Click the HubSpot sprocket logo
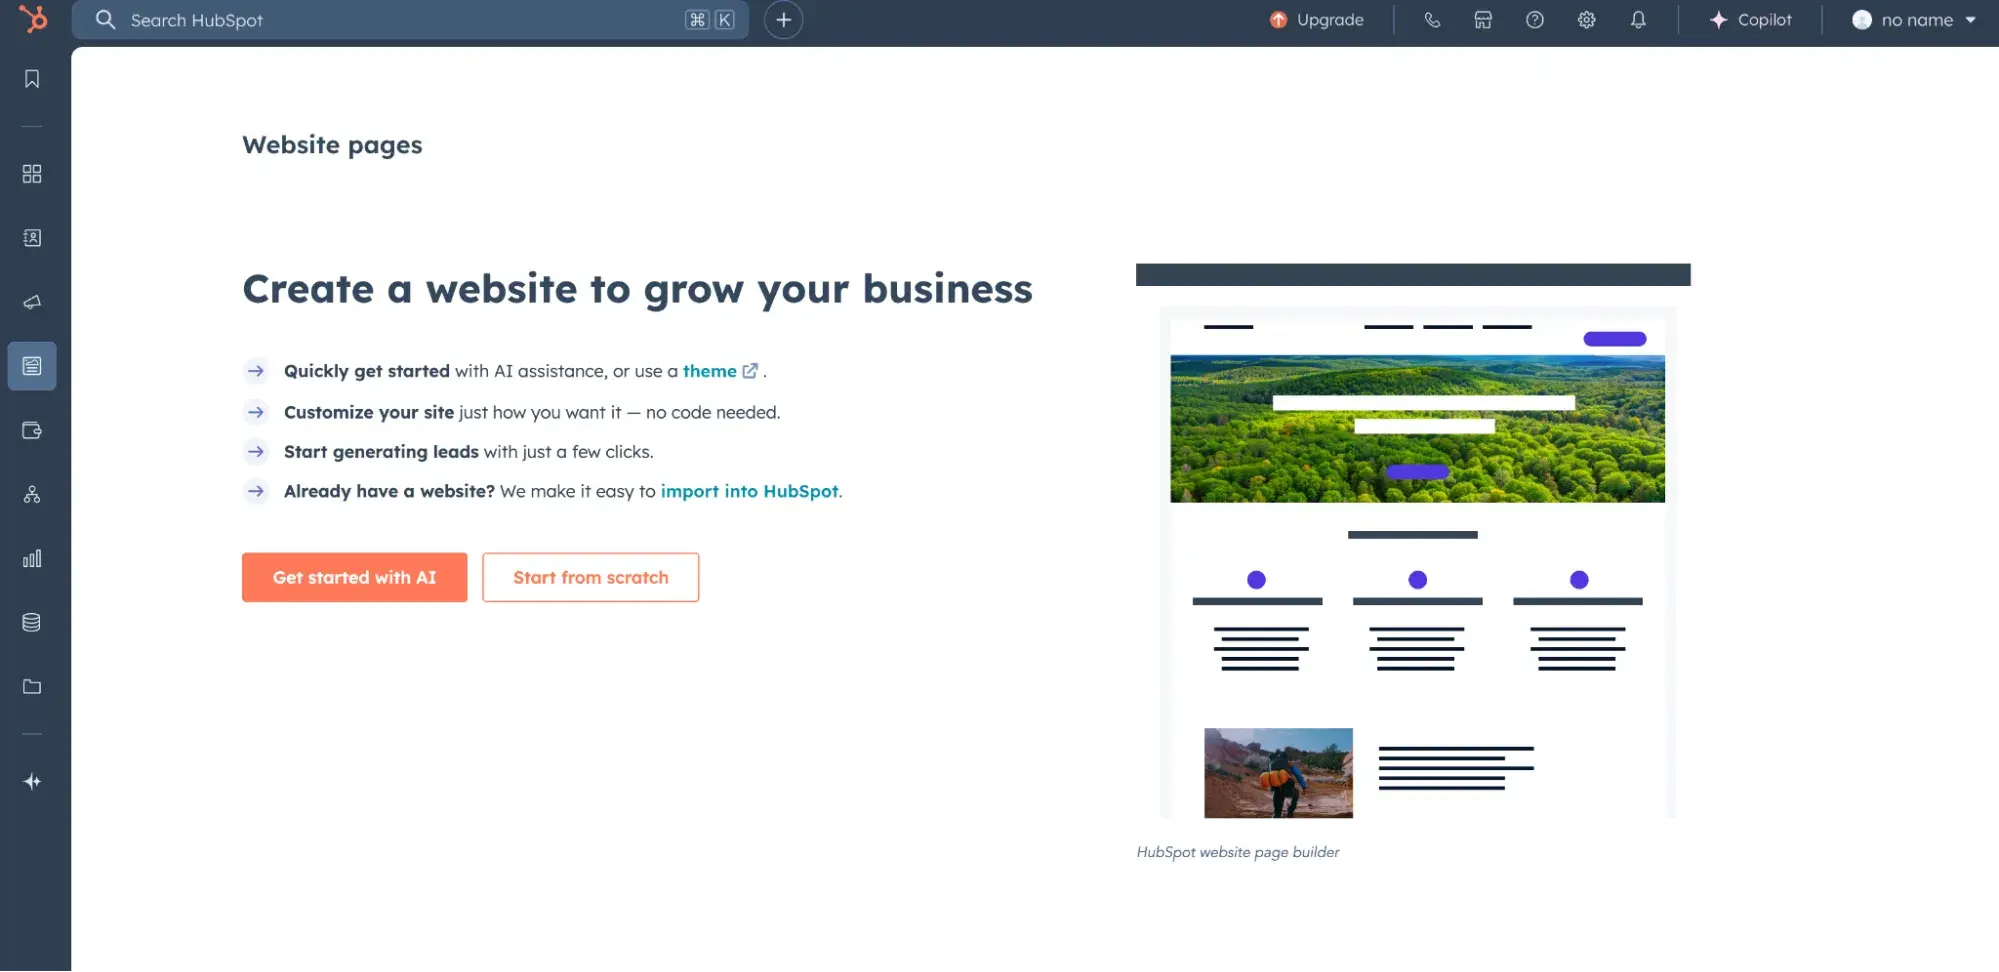 coord(33,19)
